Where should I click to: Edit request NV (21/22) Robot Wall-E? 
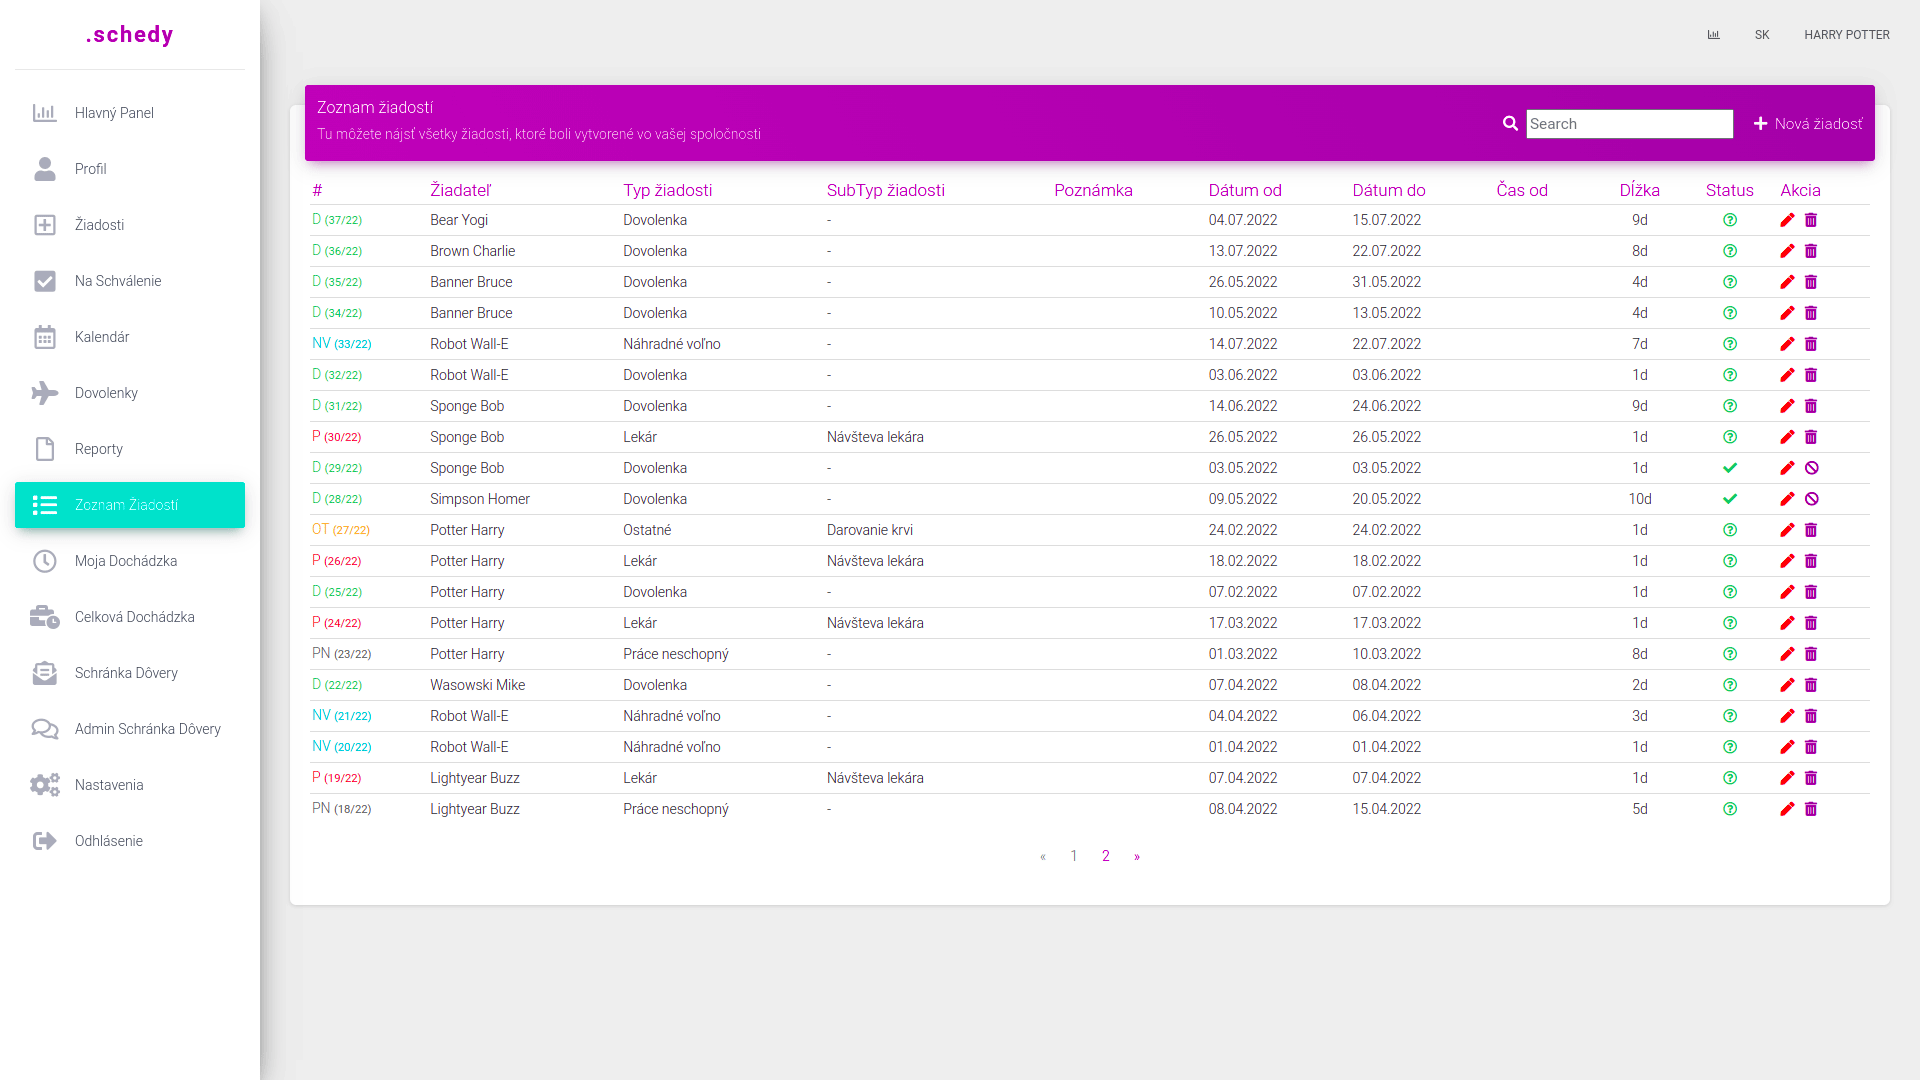click(1787, 716)
